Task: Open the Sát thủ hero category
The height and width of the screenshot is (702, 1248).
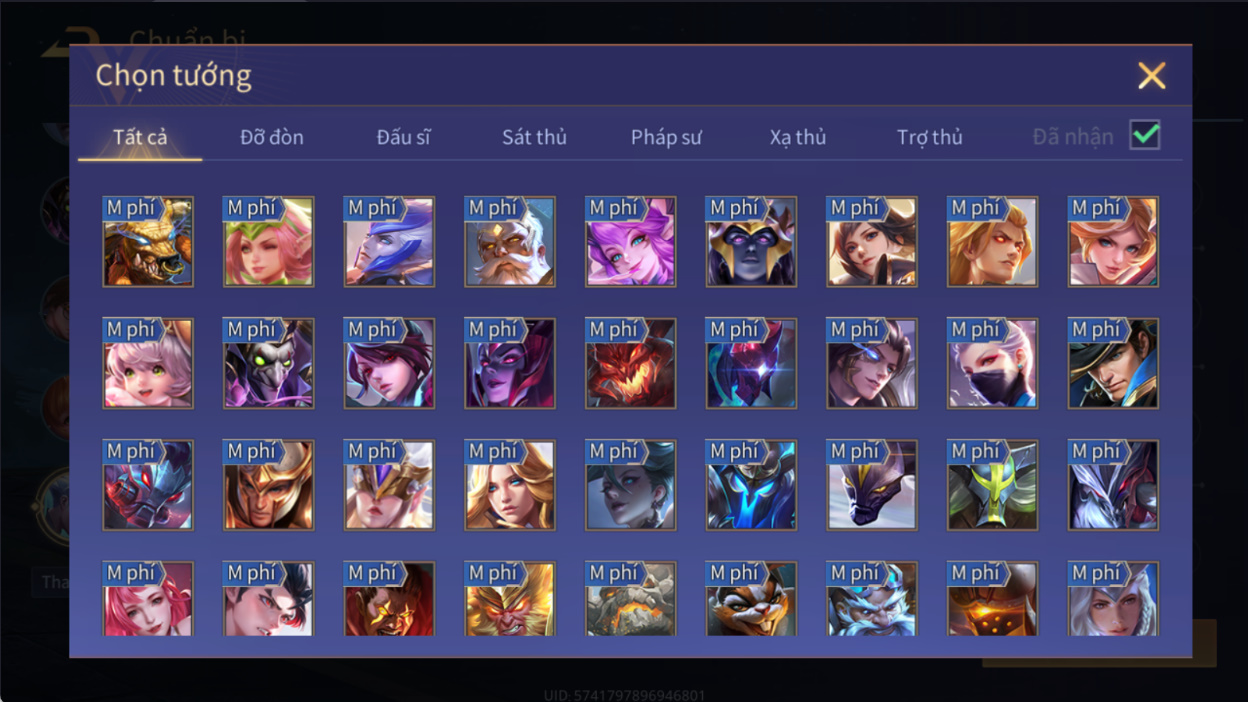Action: tap(534, 137)
